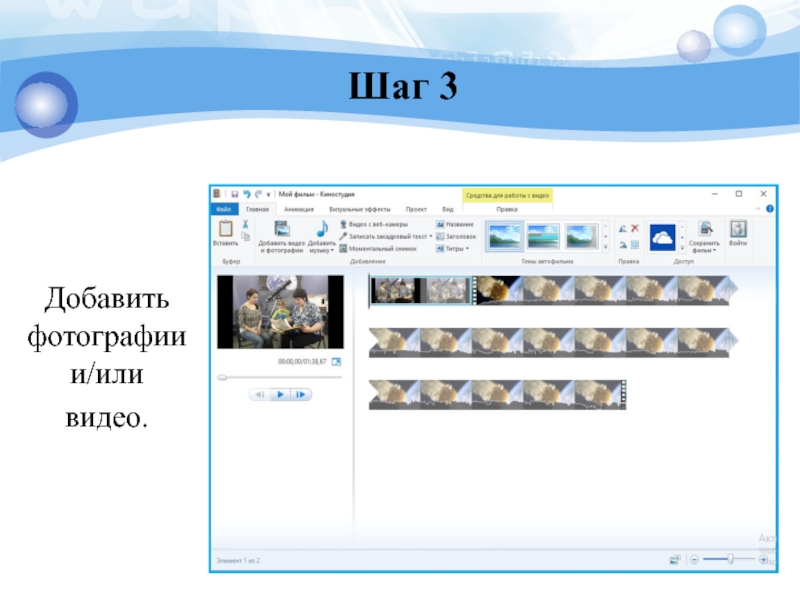Click the Undo arrow in title bar
Viewport: 800px width, 600px height.
click(x=247, y=194)
